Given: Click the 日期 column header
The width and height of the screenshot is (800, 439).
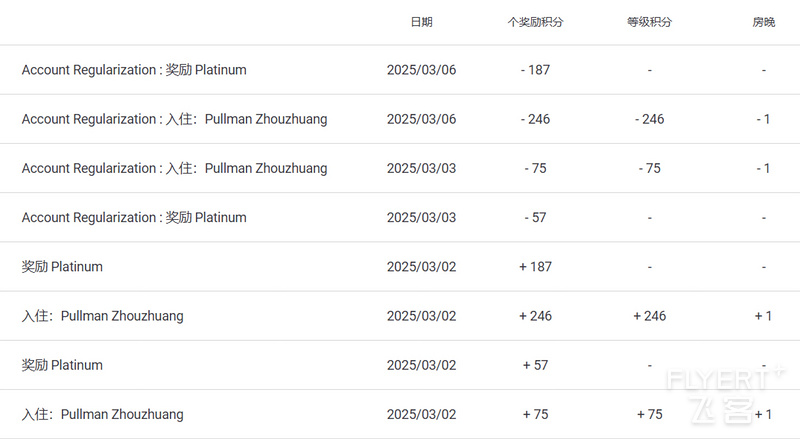Looking at the screenshot, I should pyautogui.click(x=421, y=22).
